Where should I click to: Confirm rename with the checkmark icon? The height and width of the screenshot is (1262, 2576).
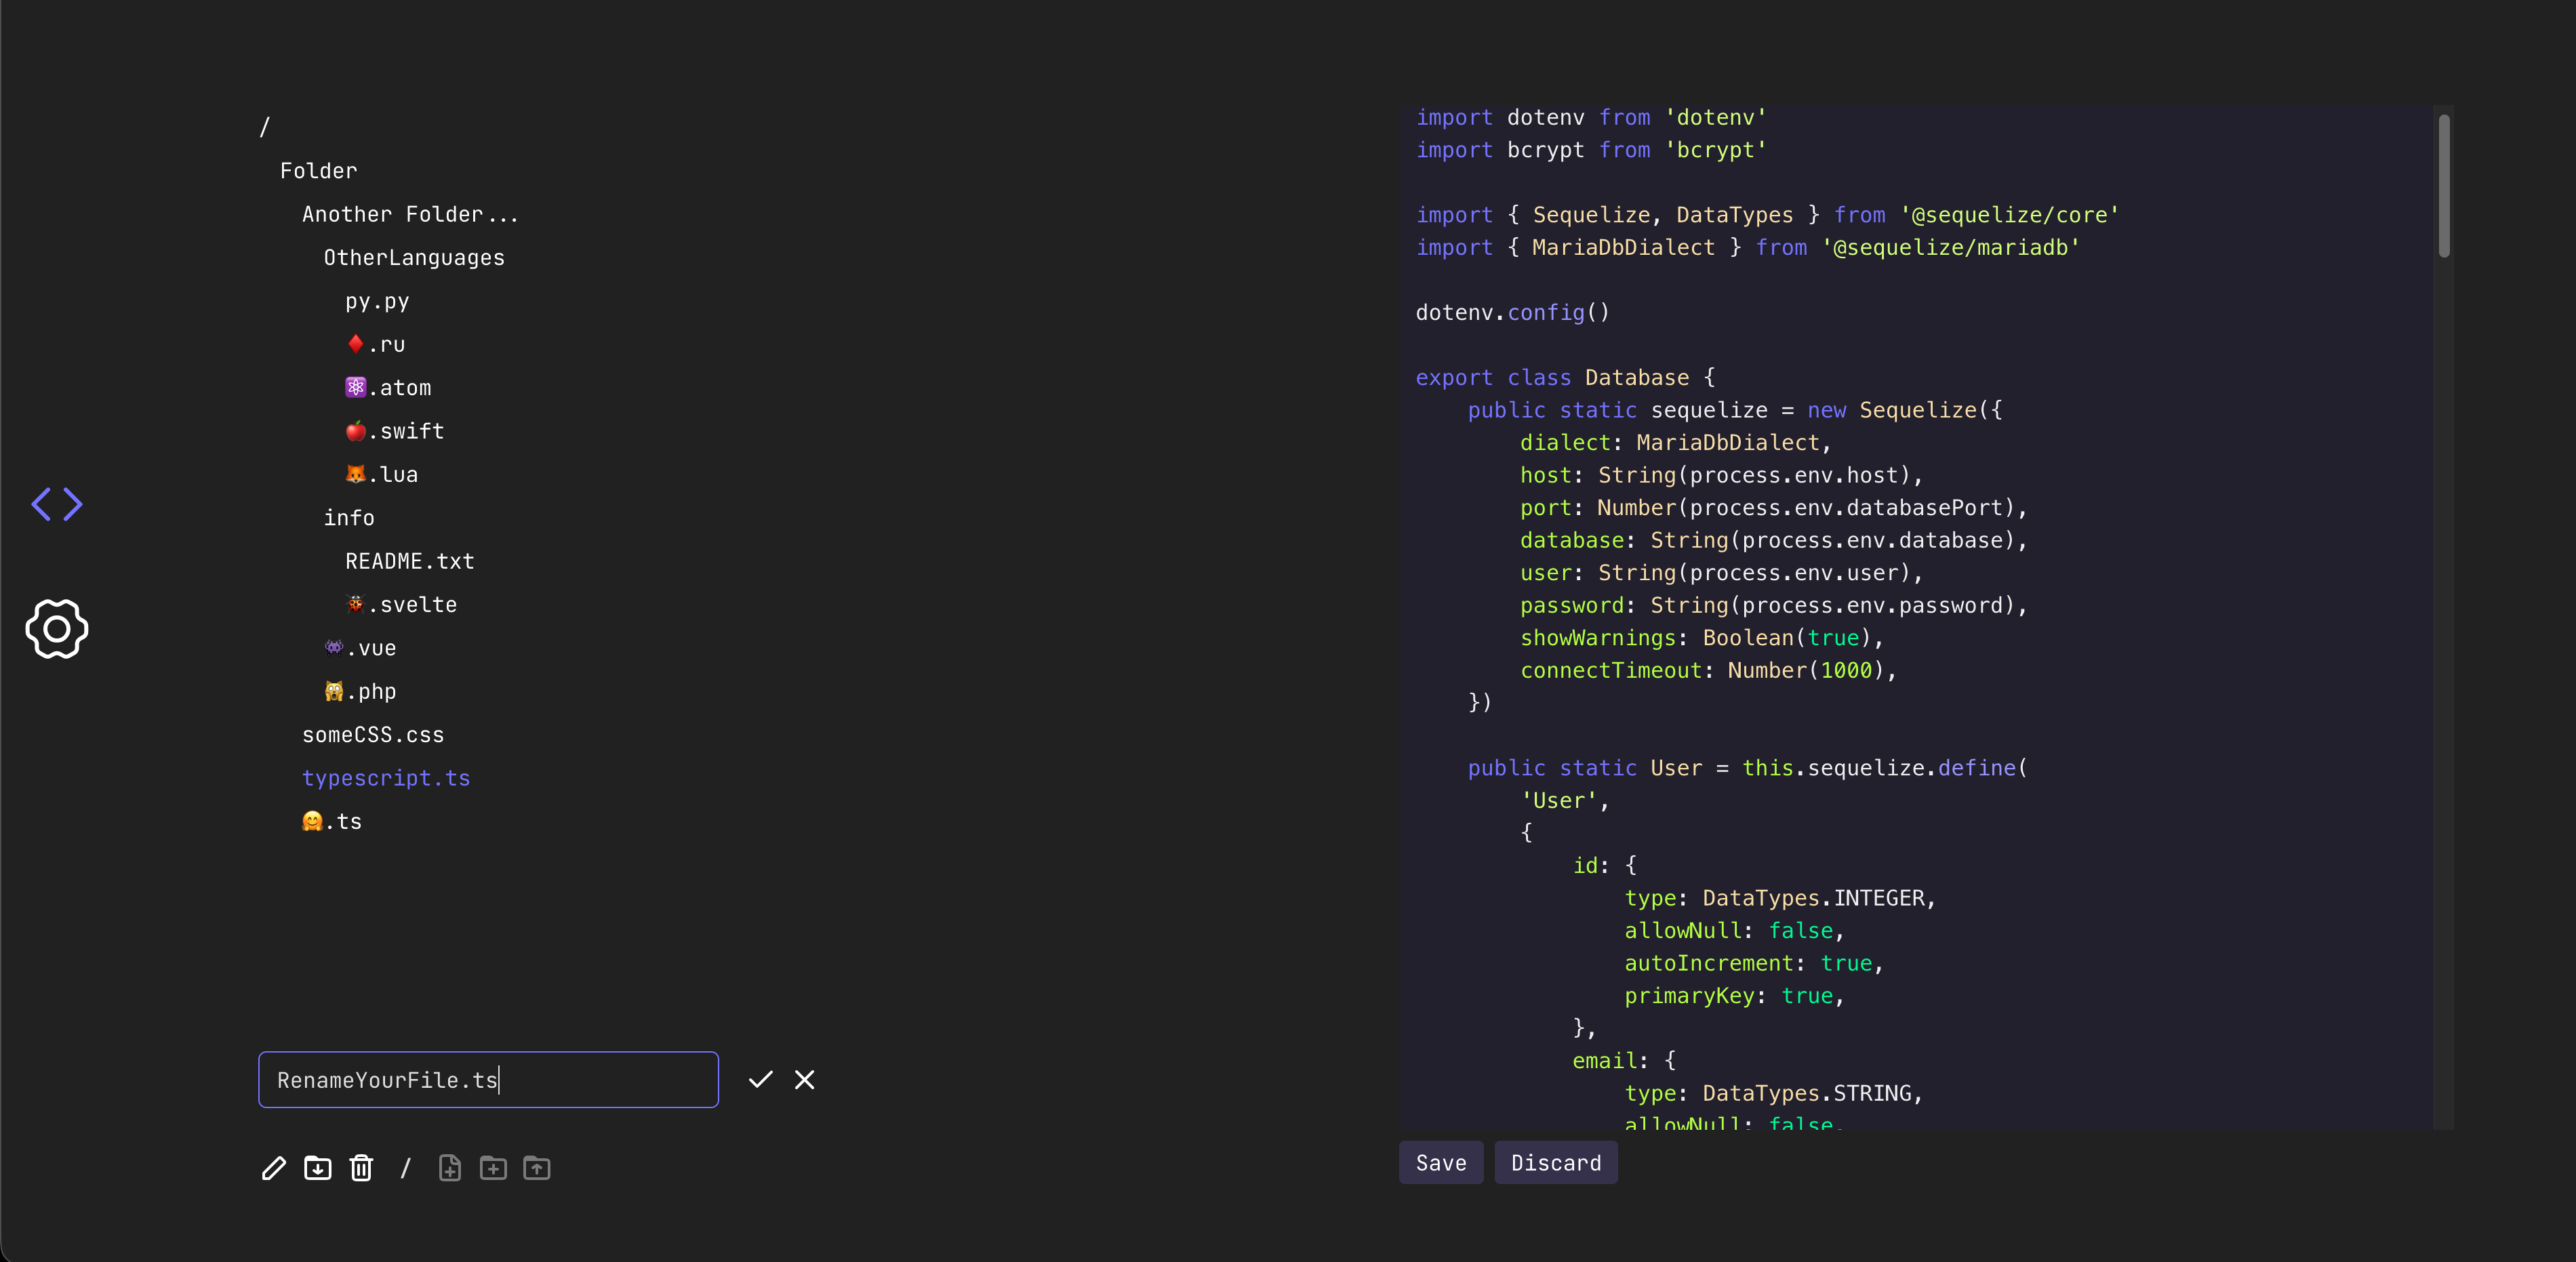(x=761, y=1079)
